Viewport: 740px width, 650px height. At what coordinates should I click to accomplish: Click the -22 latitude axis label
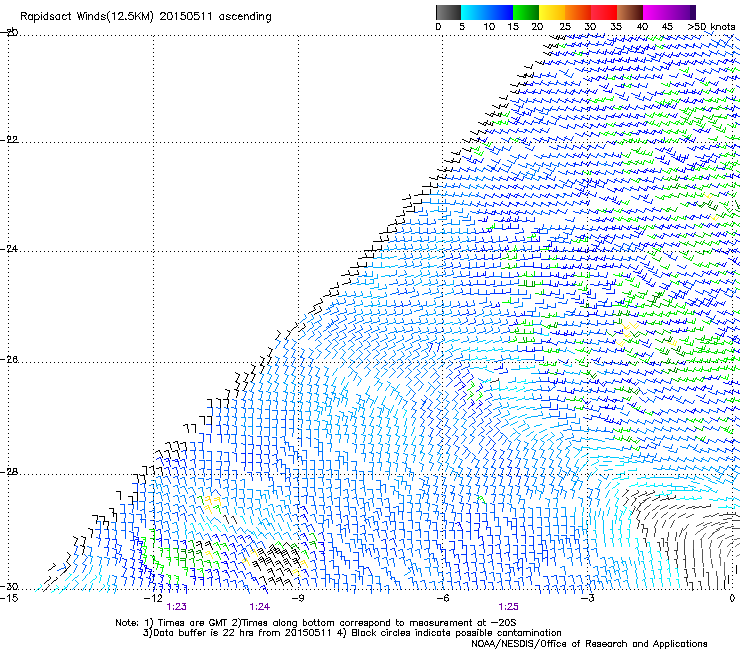coord(9,140)
